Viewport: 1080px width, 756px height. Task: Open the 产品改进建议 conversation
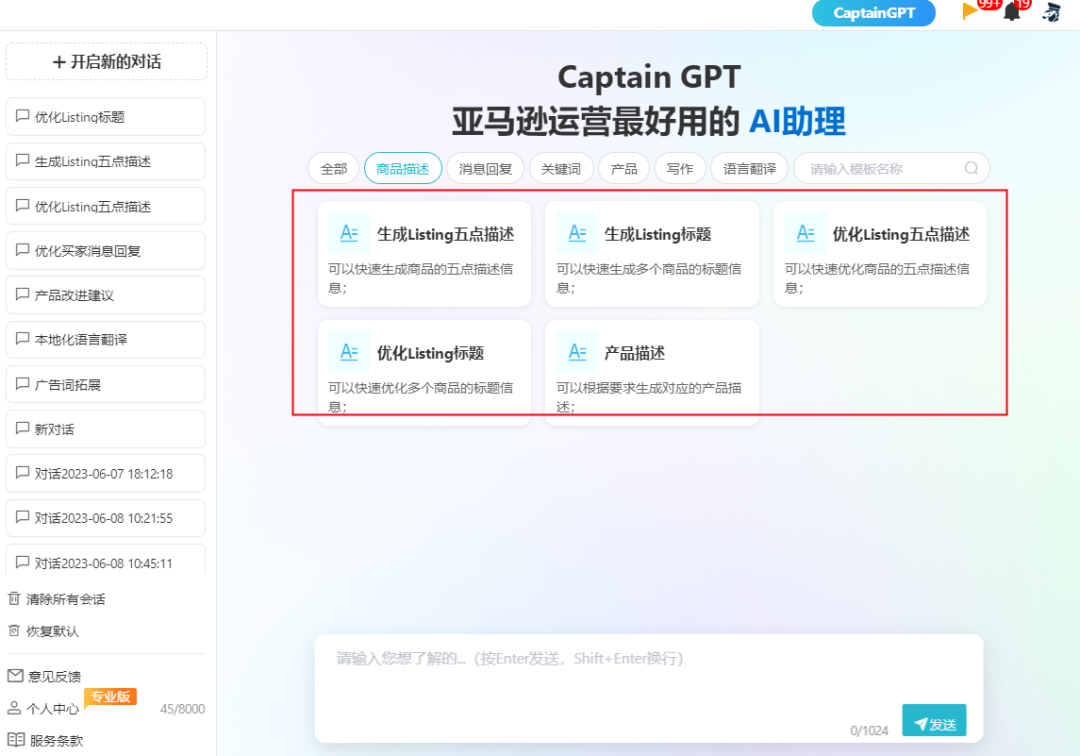[106, 295]
